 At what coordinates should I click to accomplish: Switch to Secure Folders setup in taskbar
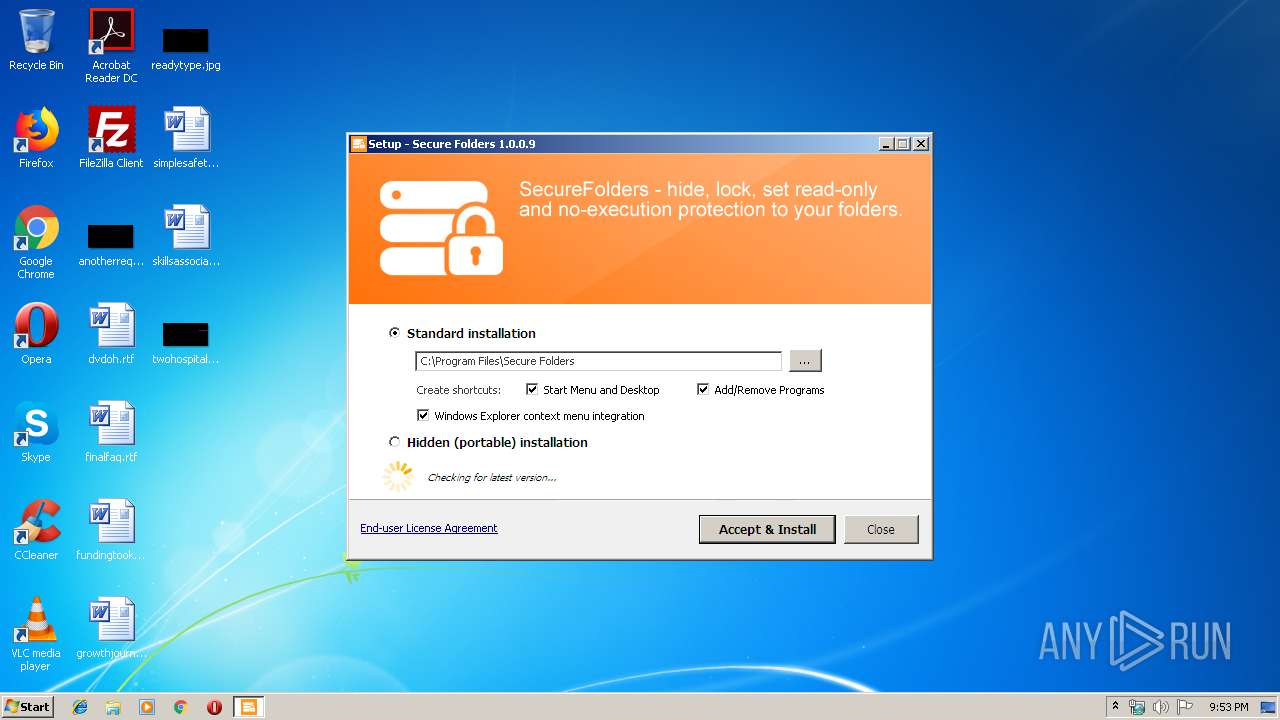tap(249, 707)
